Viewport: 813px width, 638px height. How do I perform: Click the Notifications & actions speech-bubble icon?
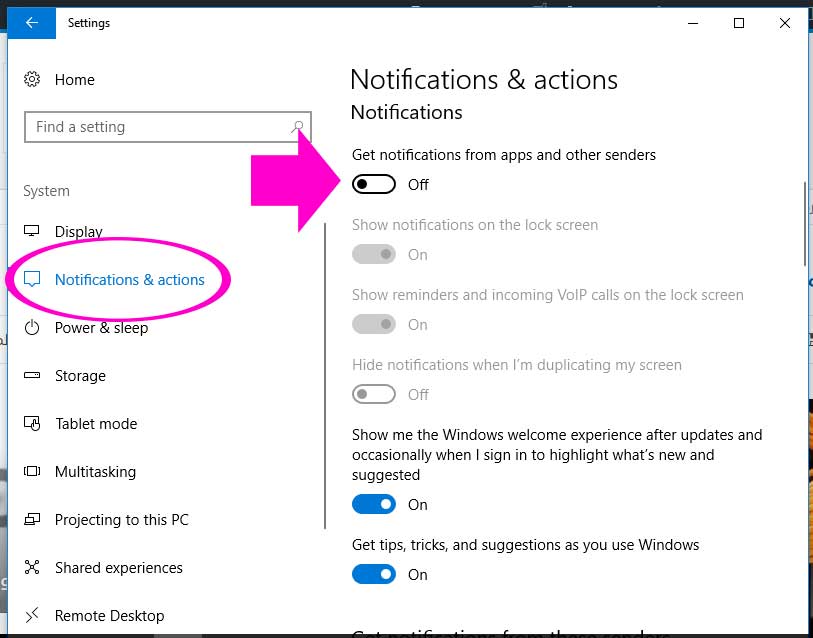(32, 280)
